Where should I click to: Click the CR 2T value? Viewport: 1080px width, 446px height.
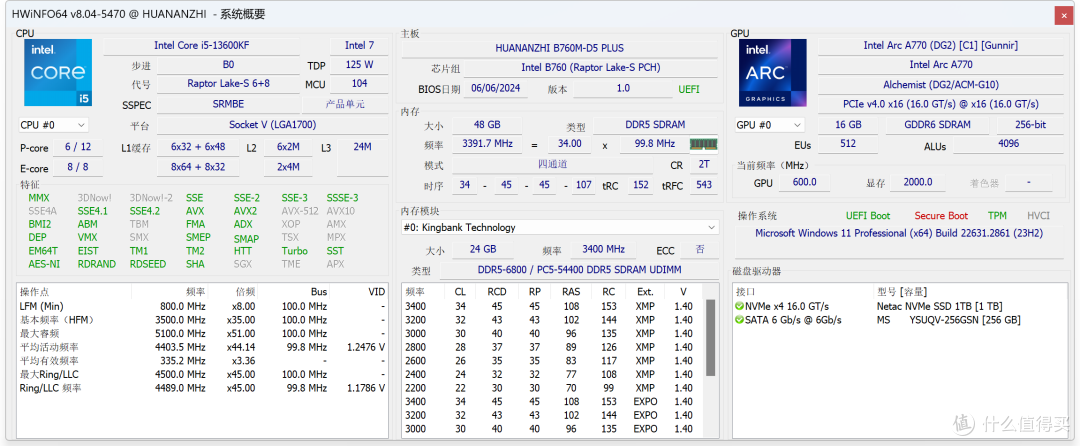coord(704,165)
